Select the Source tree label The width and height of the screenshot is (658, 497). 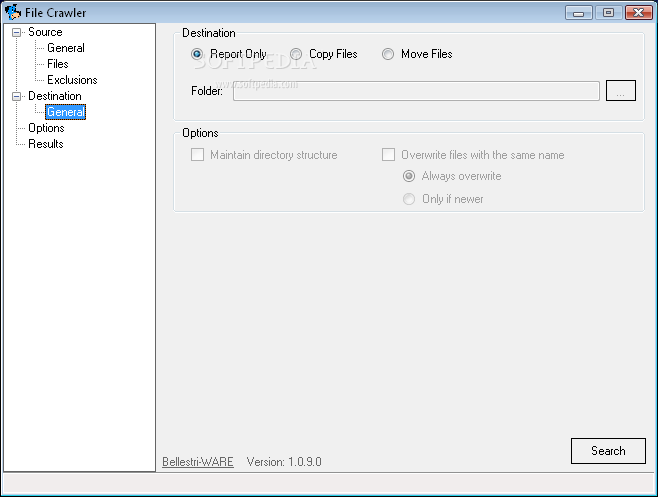pyautogui.click(x=45, y=32)
